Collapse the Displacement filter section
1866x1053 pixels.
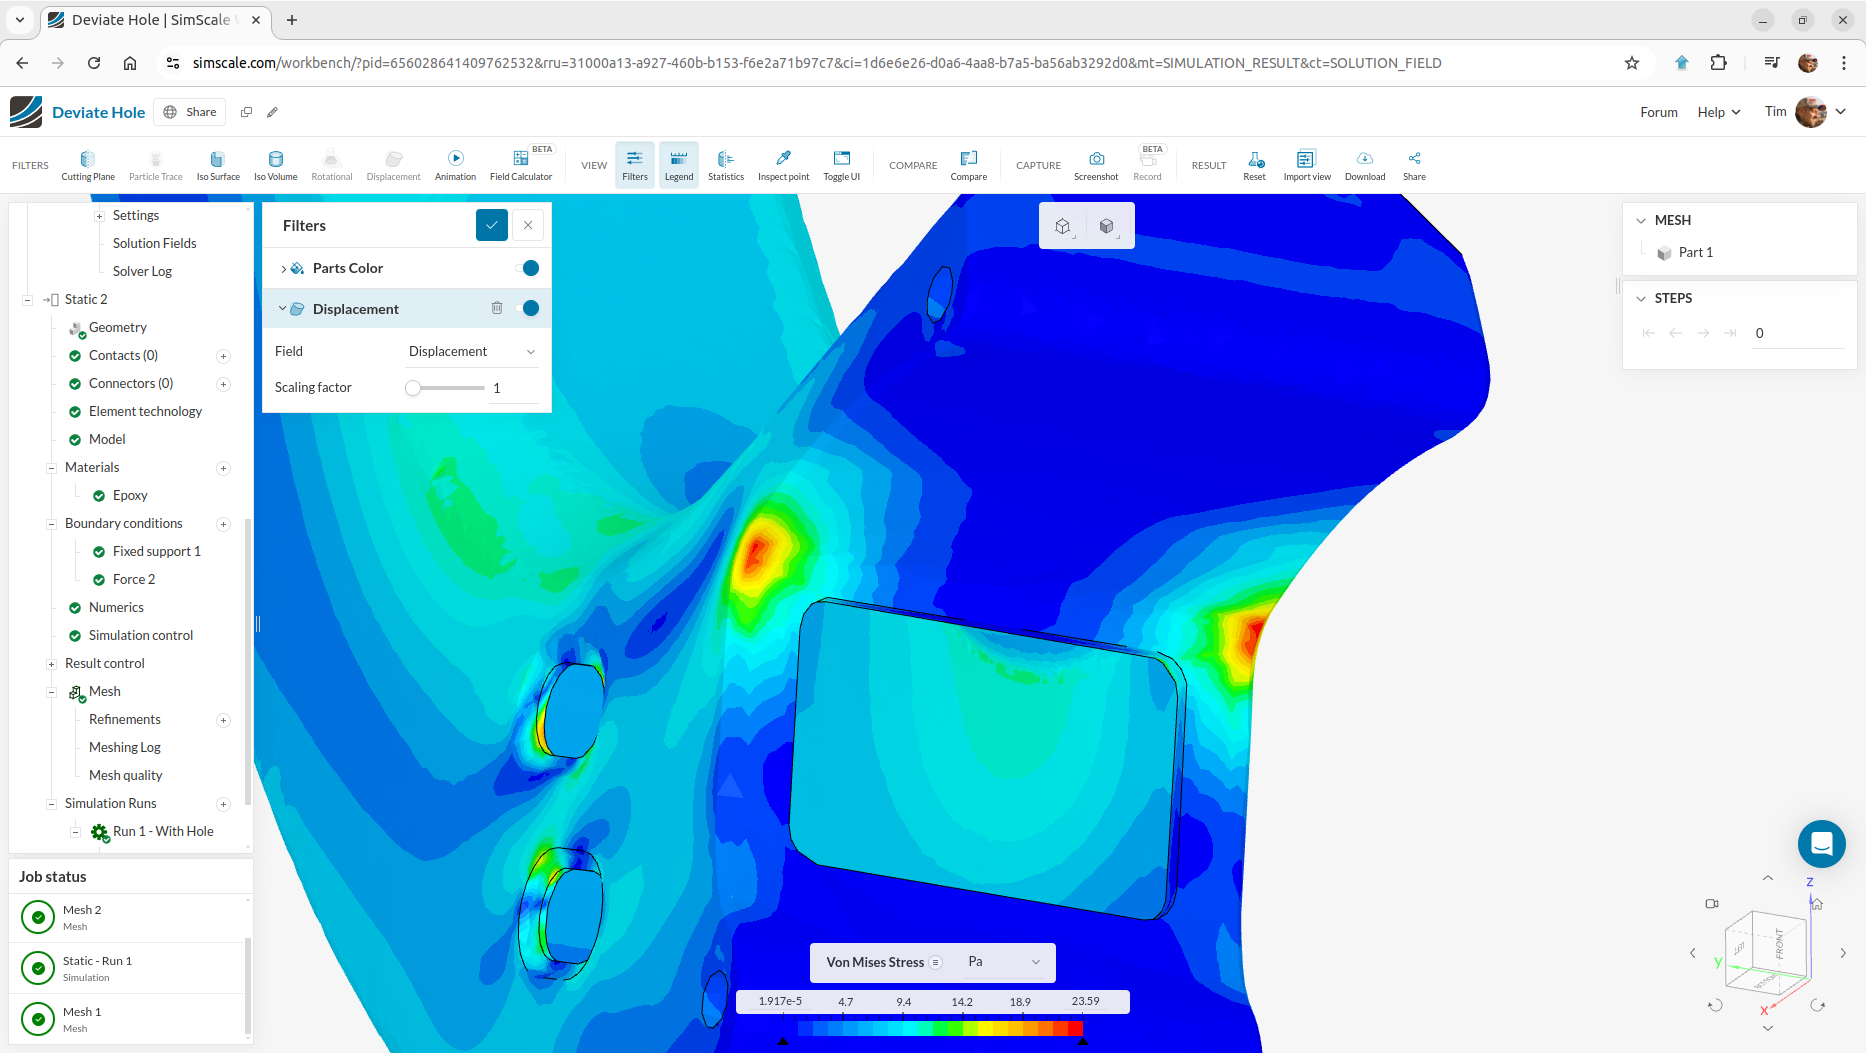pos(283,308)
